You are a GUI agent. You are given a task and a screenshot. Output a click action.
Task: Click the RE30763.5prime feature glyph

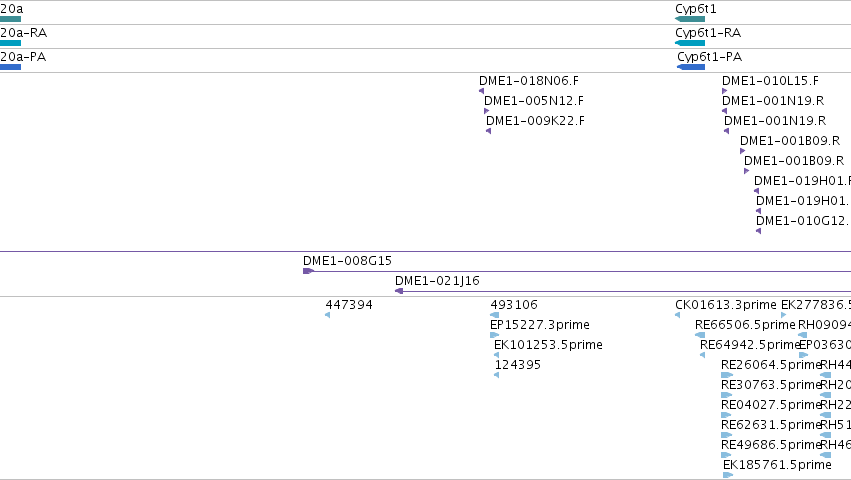[727, 395]
